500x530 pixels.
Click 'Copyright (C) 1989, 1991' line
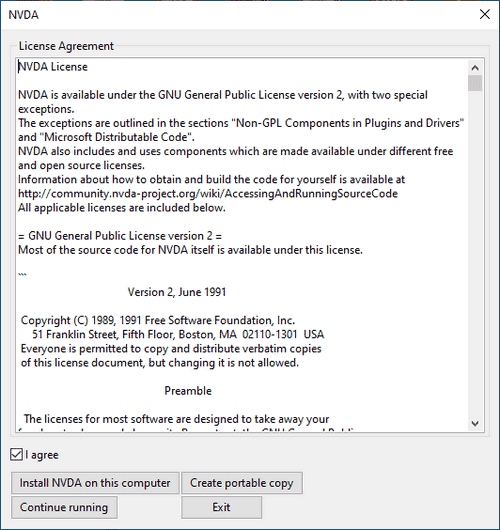(x=158, y=320)
